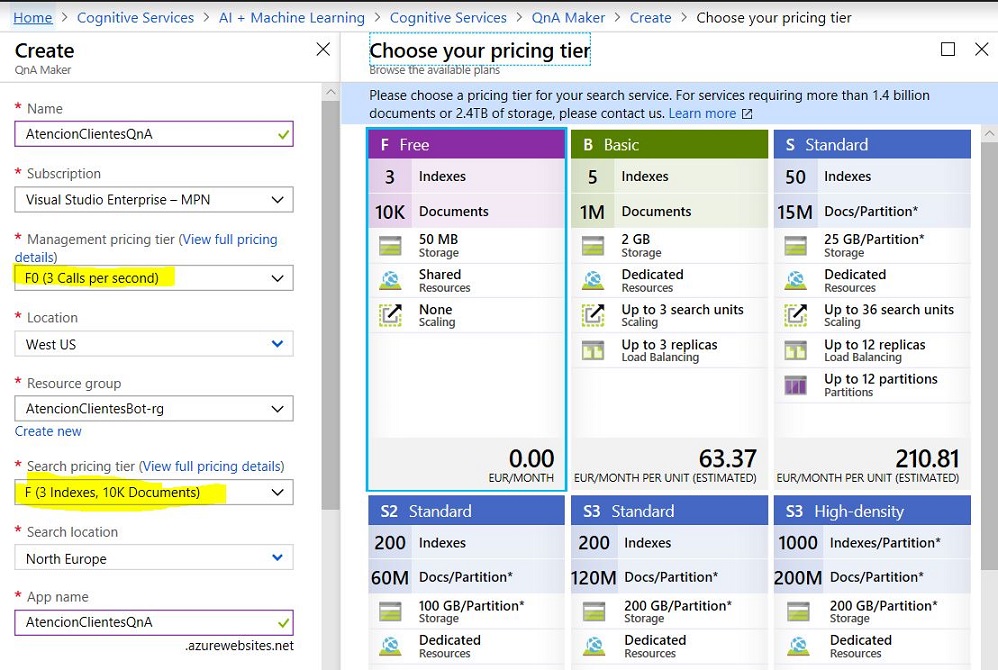This screenshot has width=998, height=670.
Task: Open the Learn more external link icon
Action: (x=747, y=114)
